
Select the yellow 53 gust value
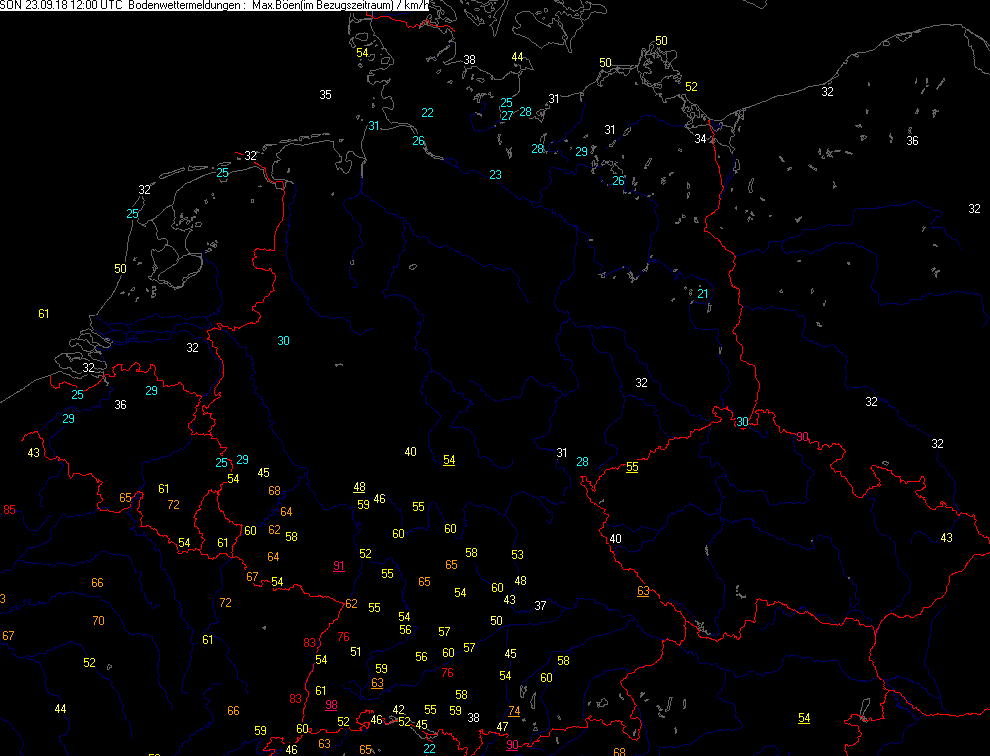[517, 555]
